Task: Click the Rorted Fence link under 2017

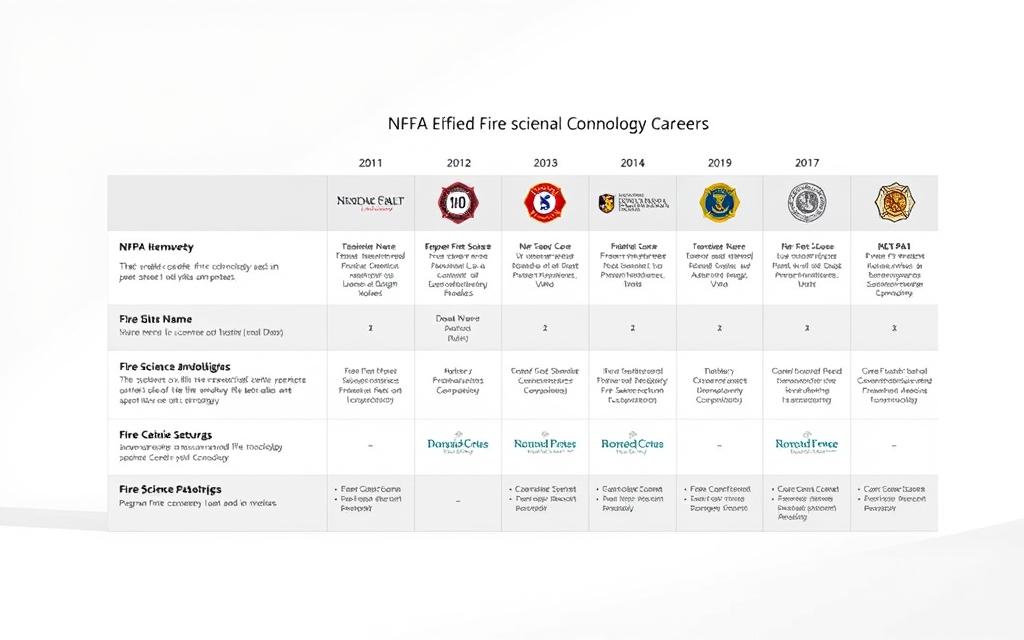Action: click(806, 443)
